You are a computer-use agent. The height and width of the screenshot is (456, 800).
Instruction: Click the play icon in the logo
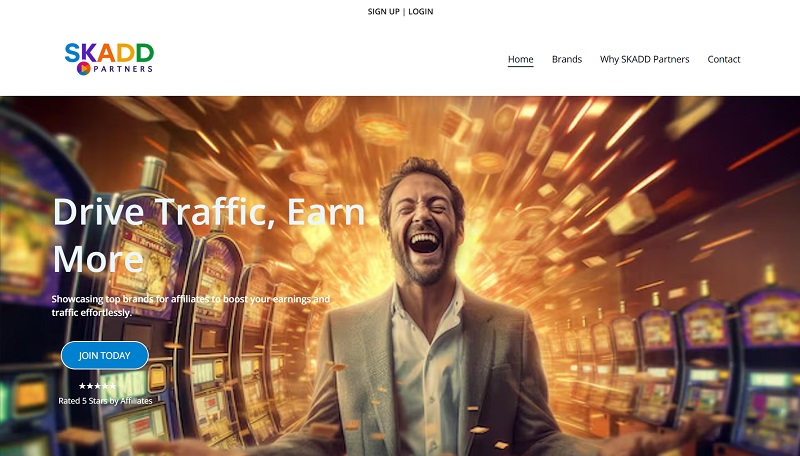(x=84, y=68)
